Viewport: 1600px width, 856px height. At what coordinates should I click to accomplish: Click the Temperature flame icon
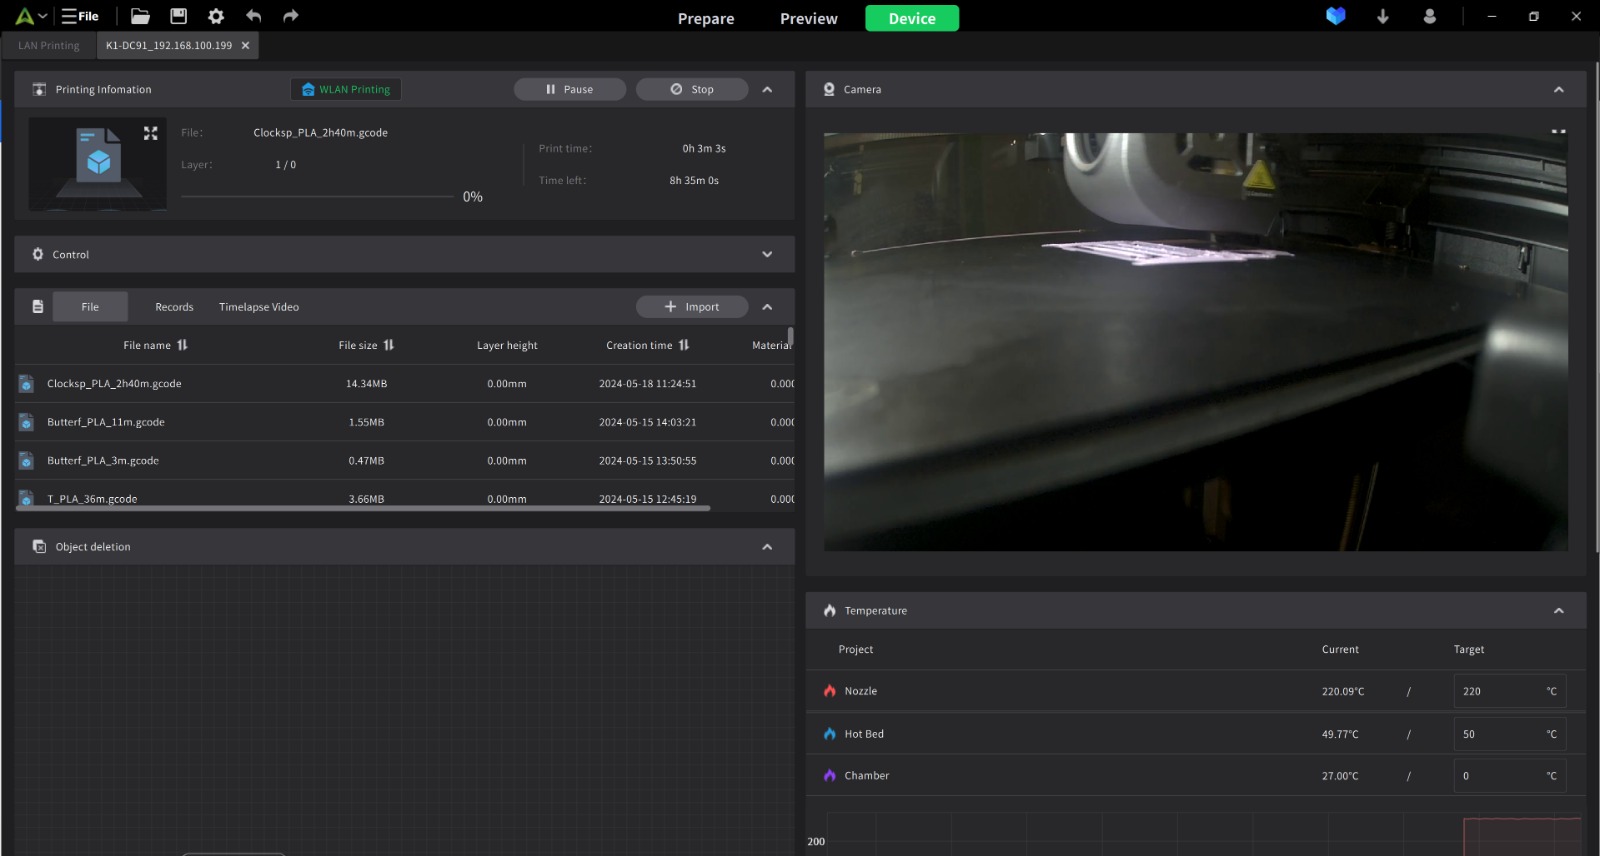(830, 610)
